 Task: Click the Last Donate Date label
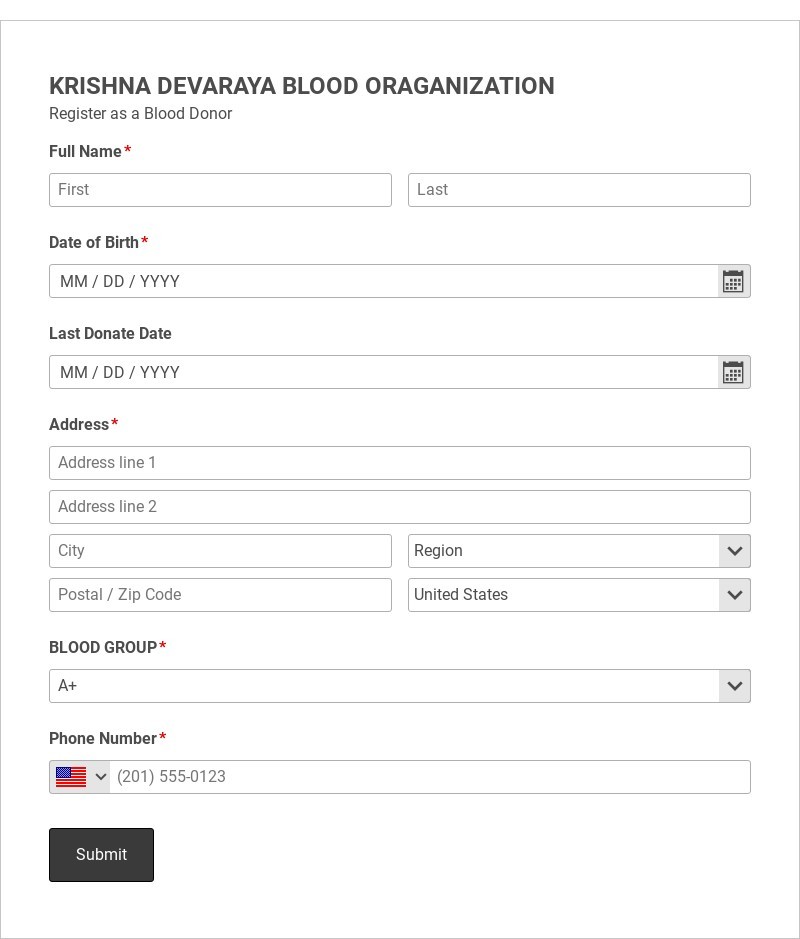(110, 334)
